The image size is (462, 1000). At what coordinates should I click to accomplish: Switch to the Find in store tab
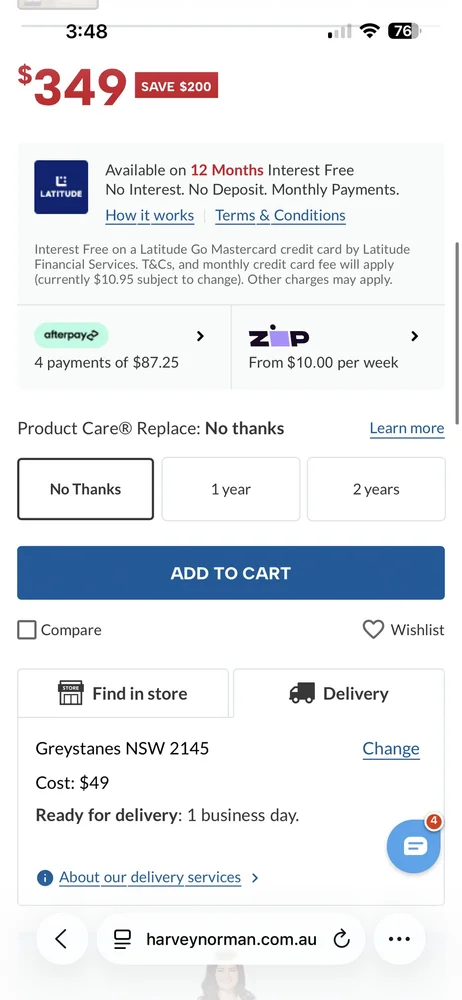click(123, 693)
